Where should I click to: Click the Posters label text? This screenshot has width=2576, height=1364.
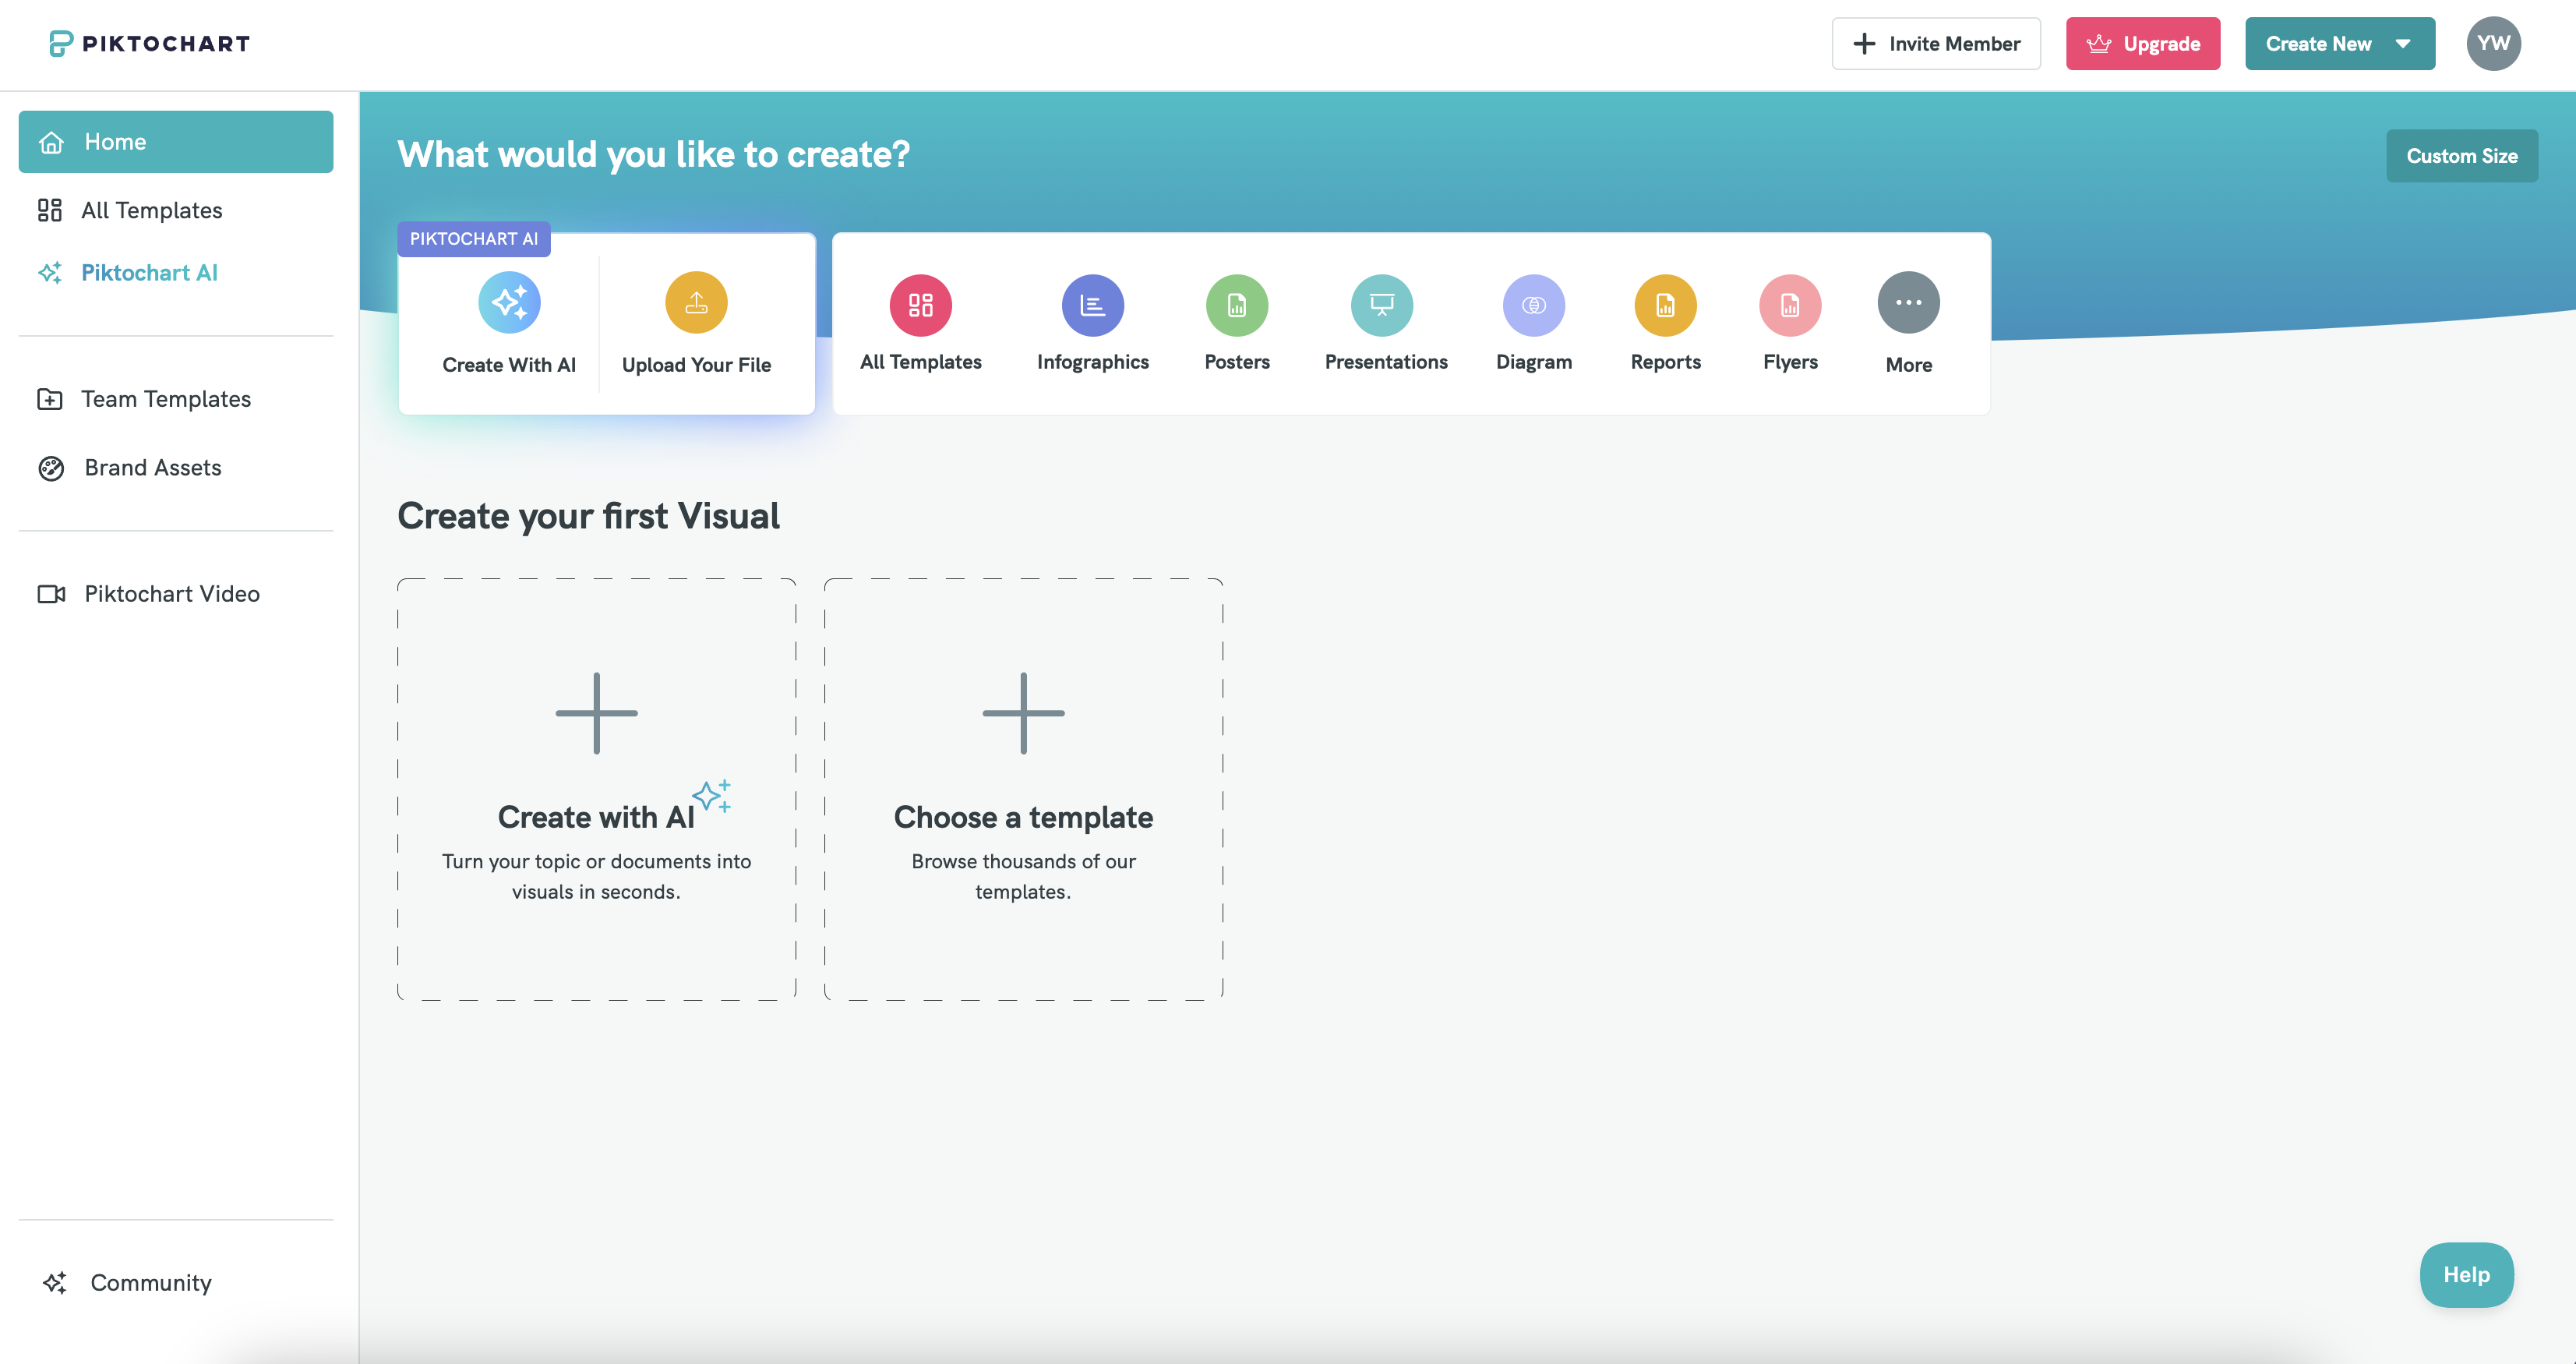(x=1237, y=362)
